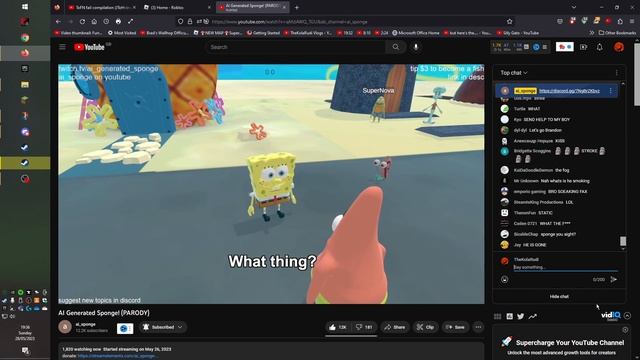Click the Clip button

(x=425, y=327)
